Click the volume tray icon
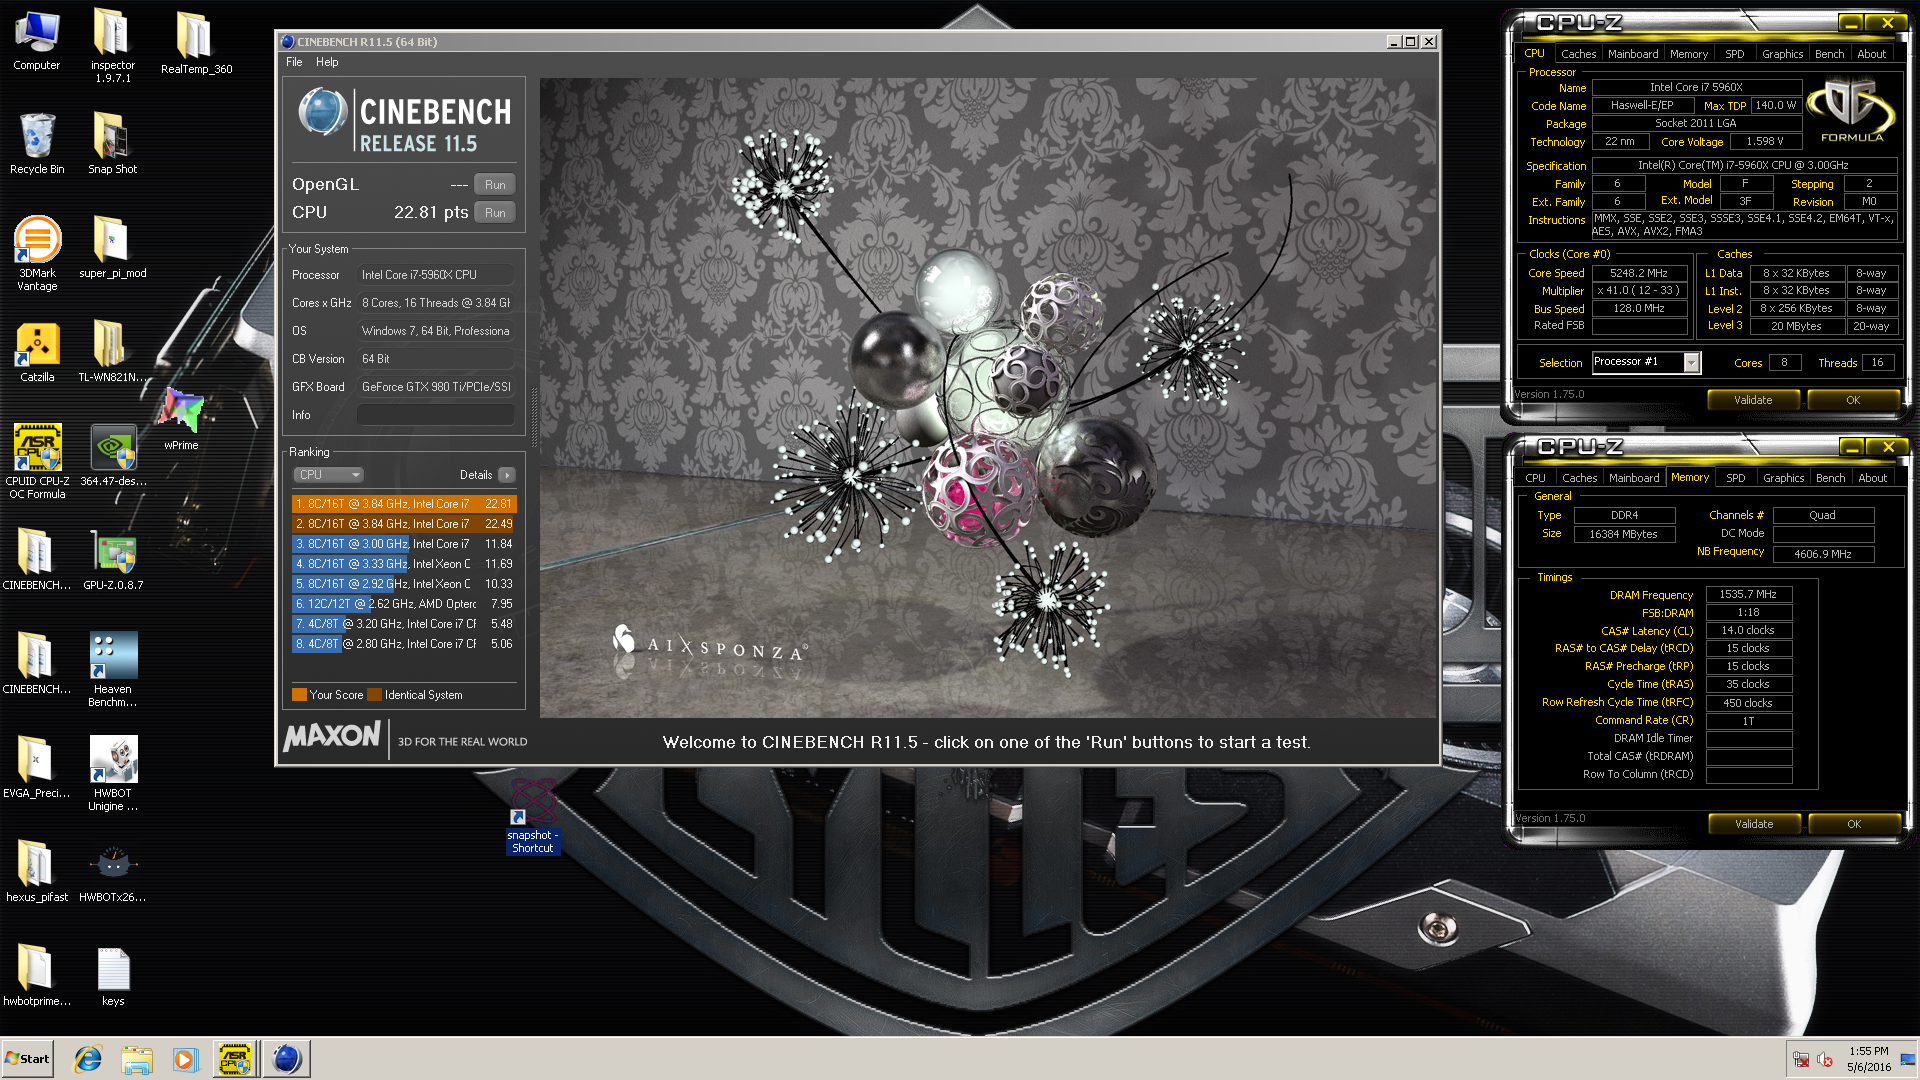1920x1080 pixels. pos(1825,1059)
